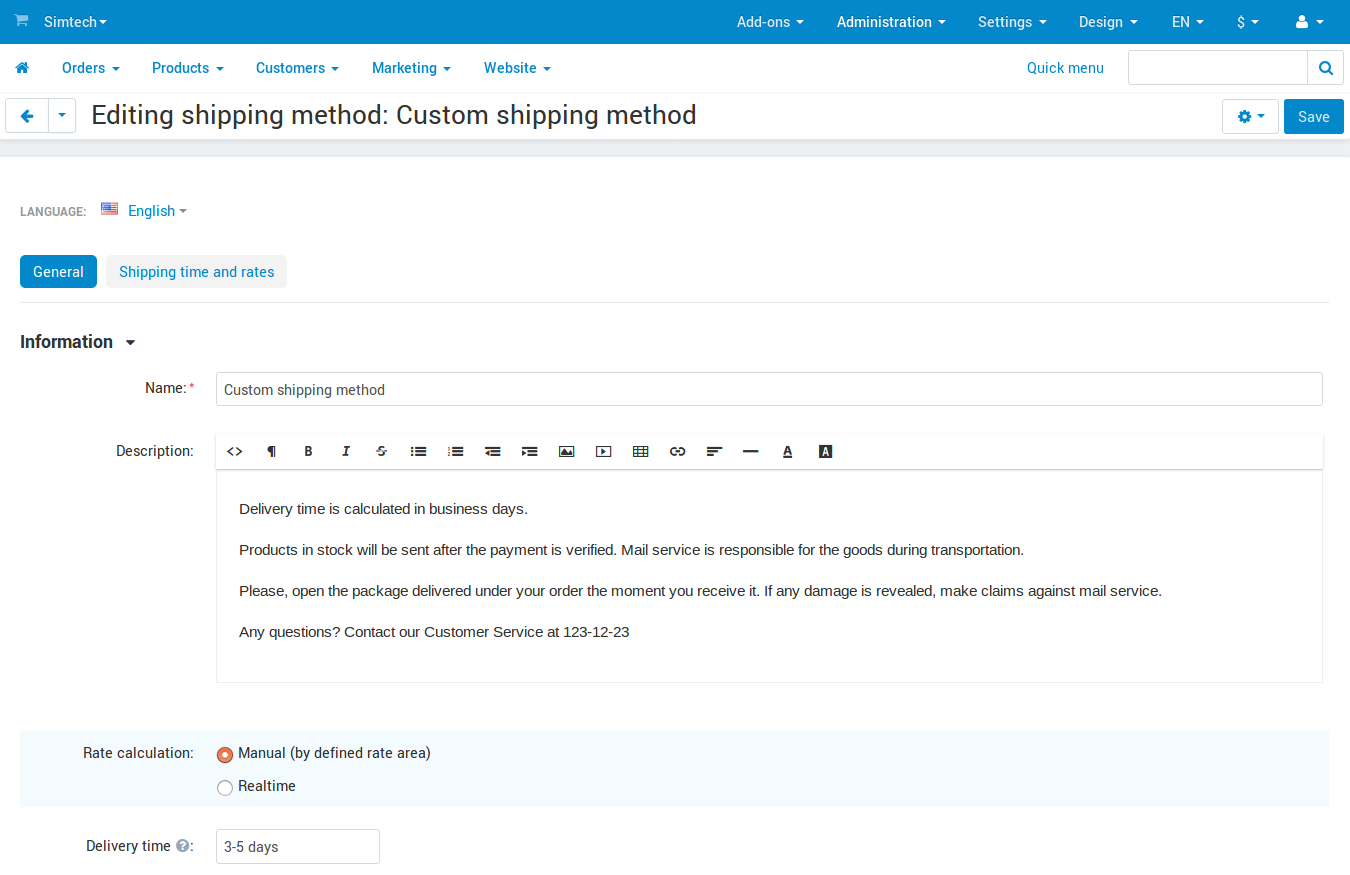Open the Design menu
This screenshot has width=1350, height=875.
[1108, 22]
